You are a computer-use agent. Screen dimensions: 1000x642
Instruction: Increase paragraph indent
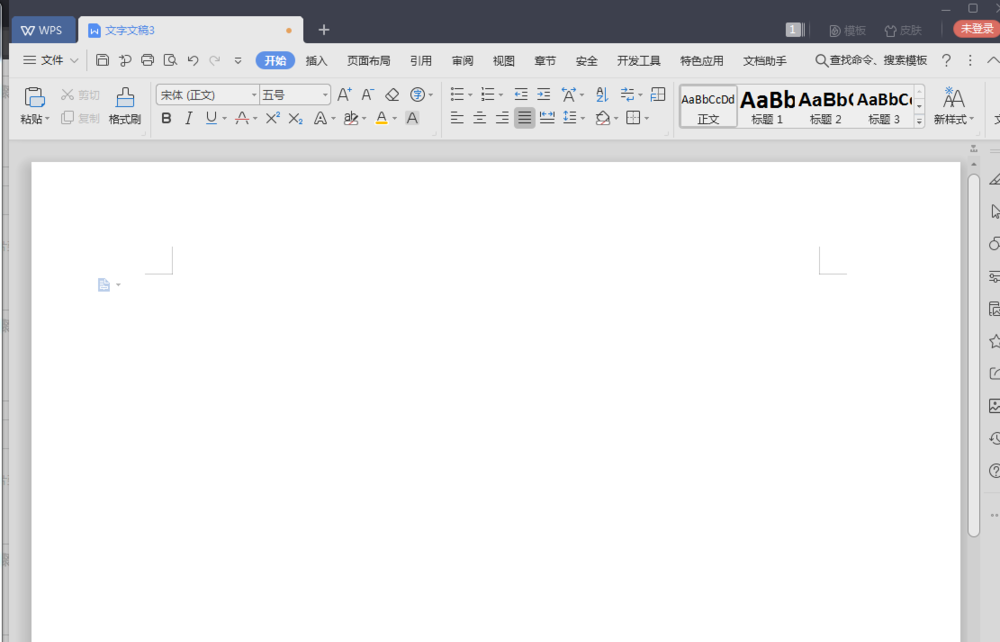543,95
